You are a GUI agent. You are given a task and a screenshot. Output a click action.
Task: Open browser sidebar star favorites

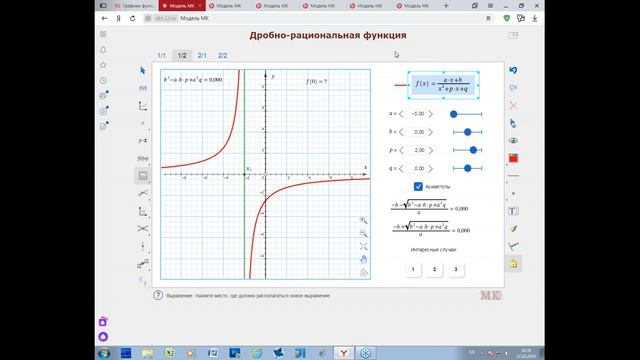[x=103, y=65]
